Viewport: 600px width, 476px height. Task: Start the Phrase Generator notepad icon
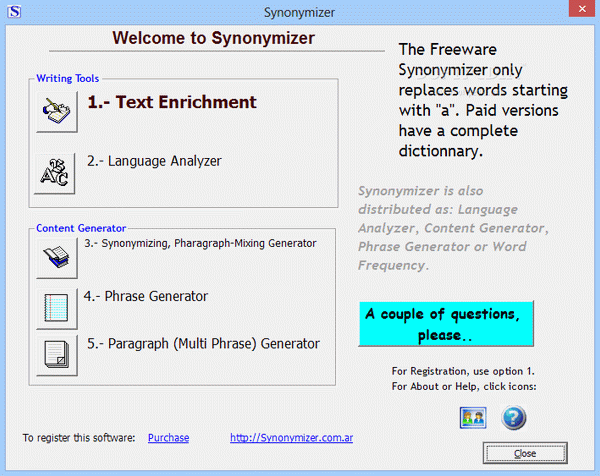(57, 308)
